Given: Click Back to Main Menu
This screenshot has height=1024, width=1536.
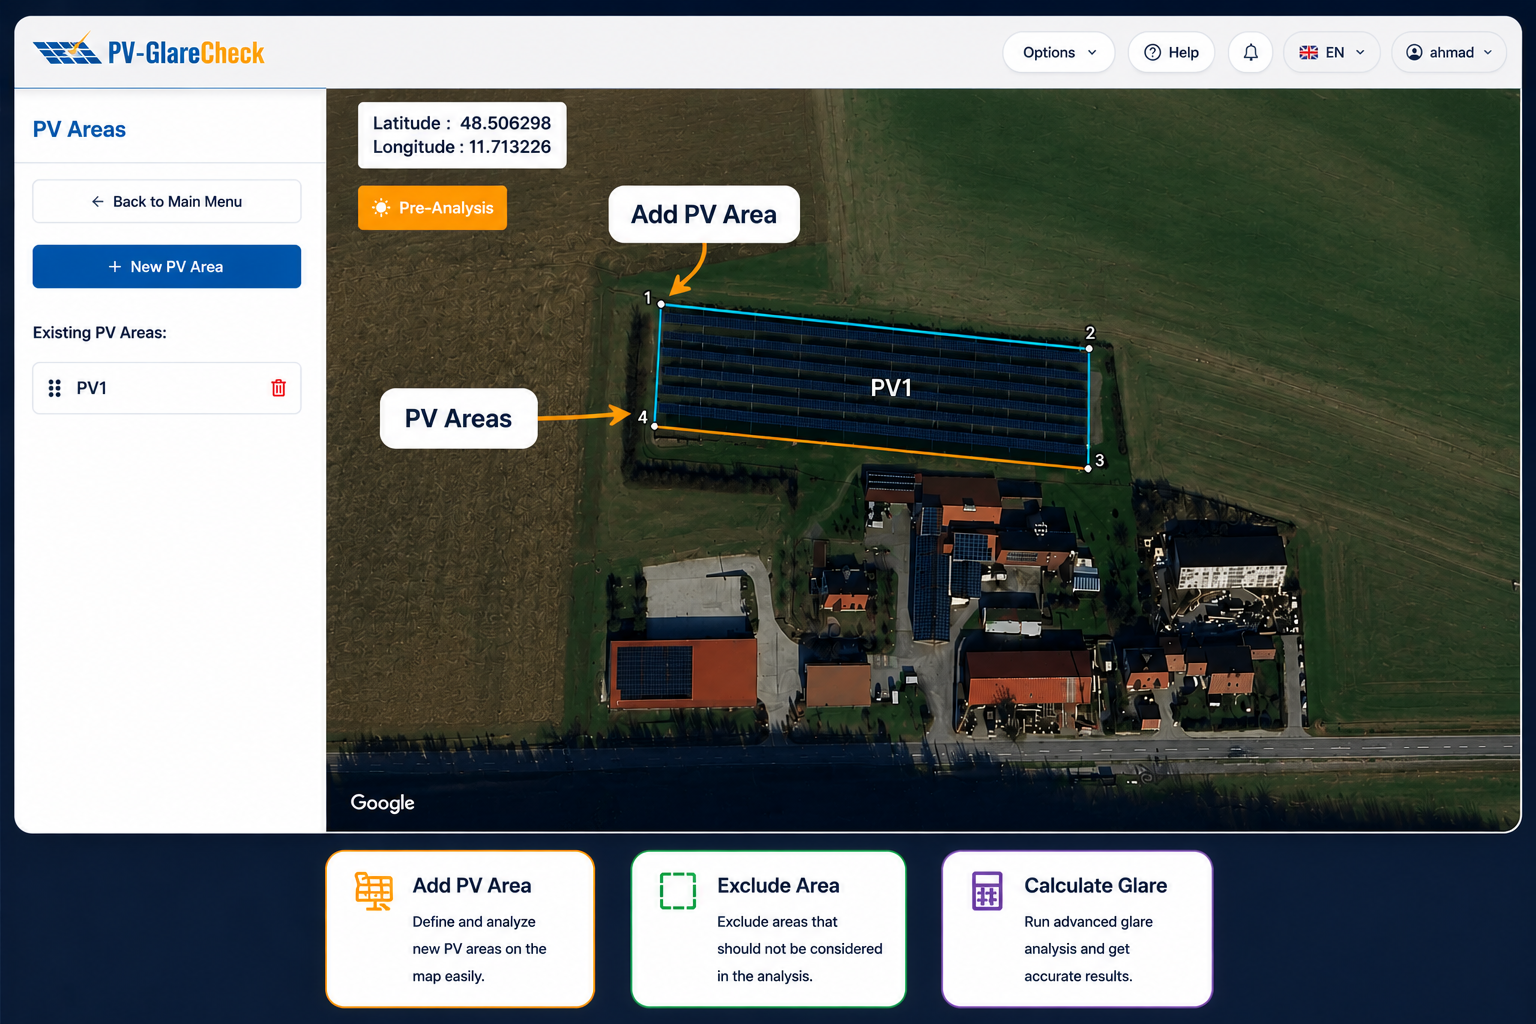Looking at the screenshot, I should [x=167, y=201].
